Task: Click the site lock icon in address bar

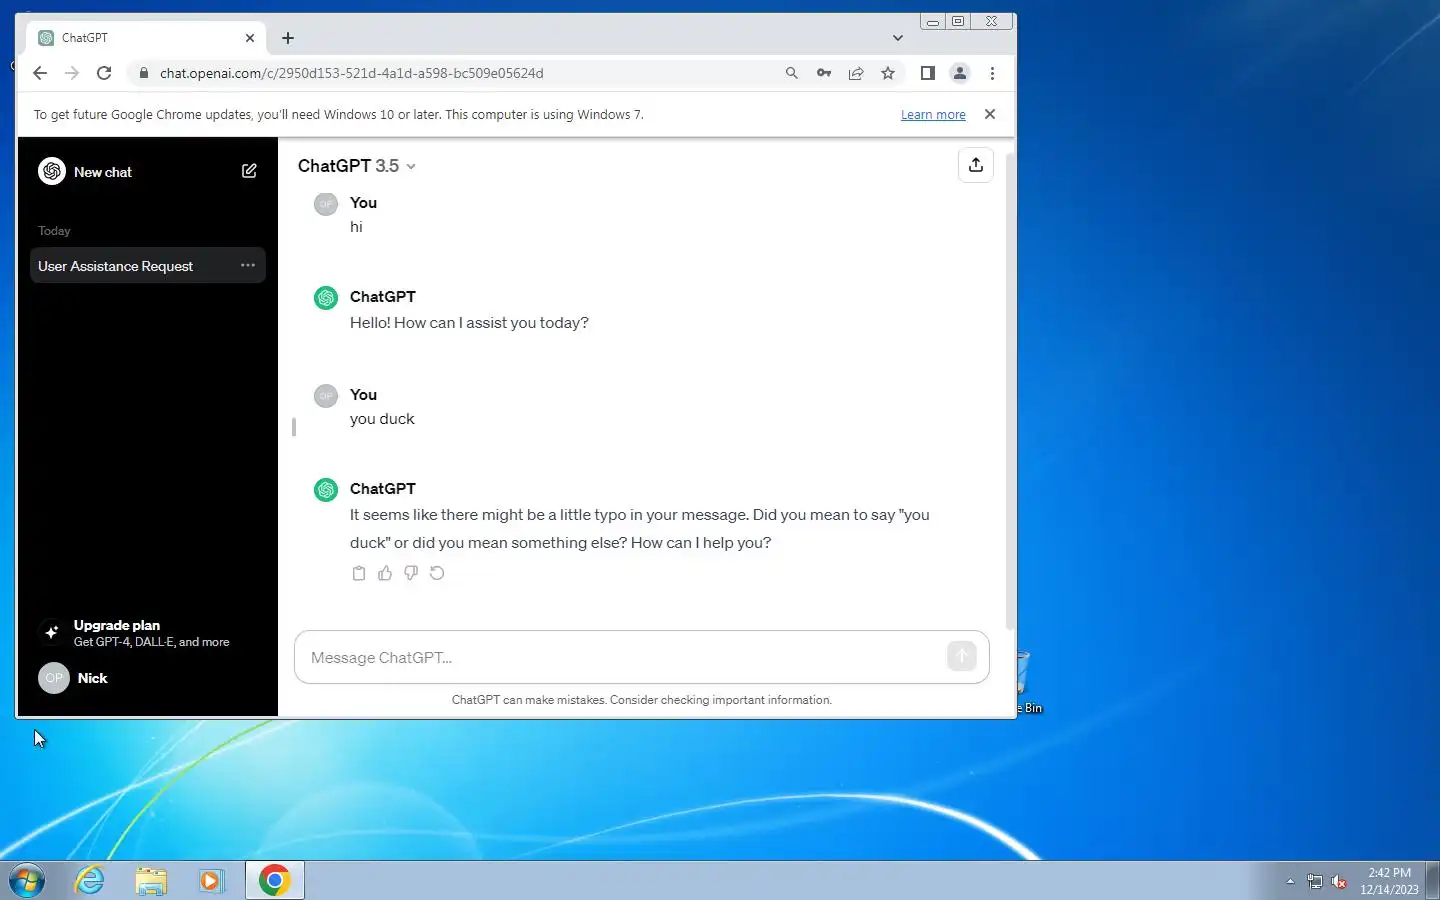Action: (144, 73)
